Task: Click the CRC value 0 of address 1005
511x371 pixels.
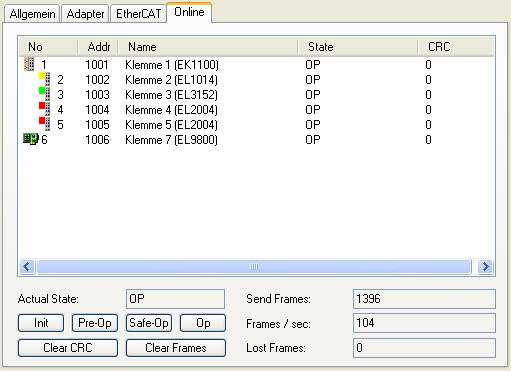Action: 428,125
